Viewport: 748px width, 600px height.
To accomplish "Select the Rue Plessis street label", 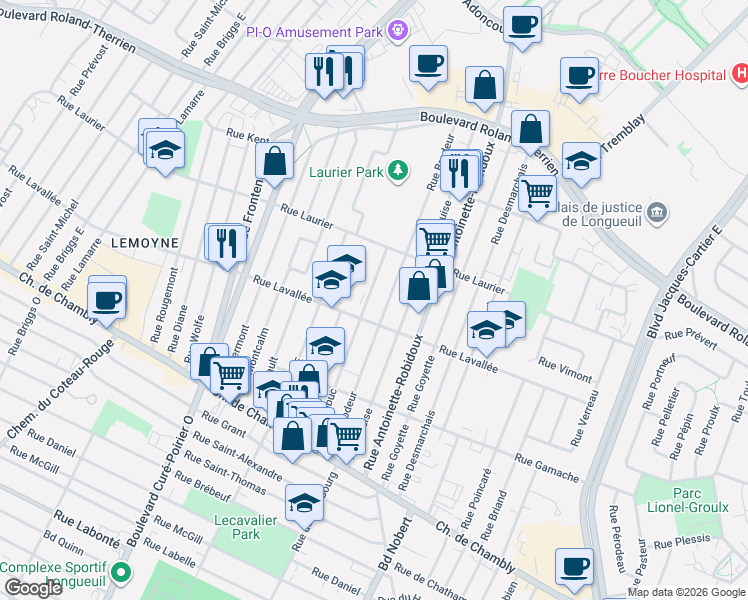I will point(682,542).
